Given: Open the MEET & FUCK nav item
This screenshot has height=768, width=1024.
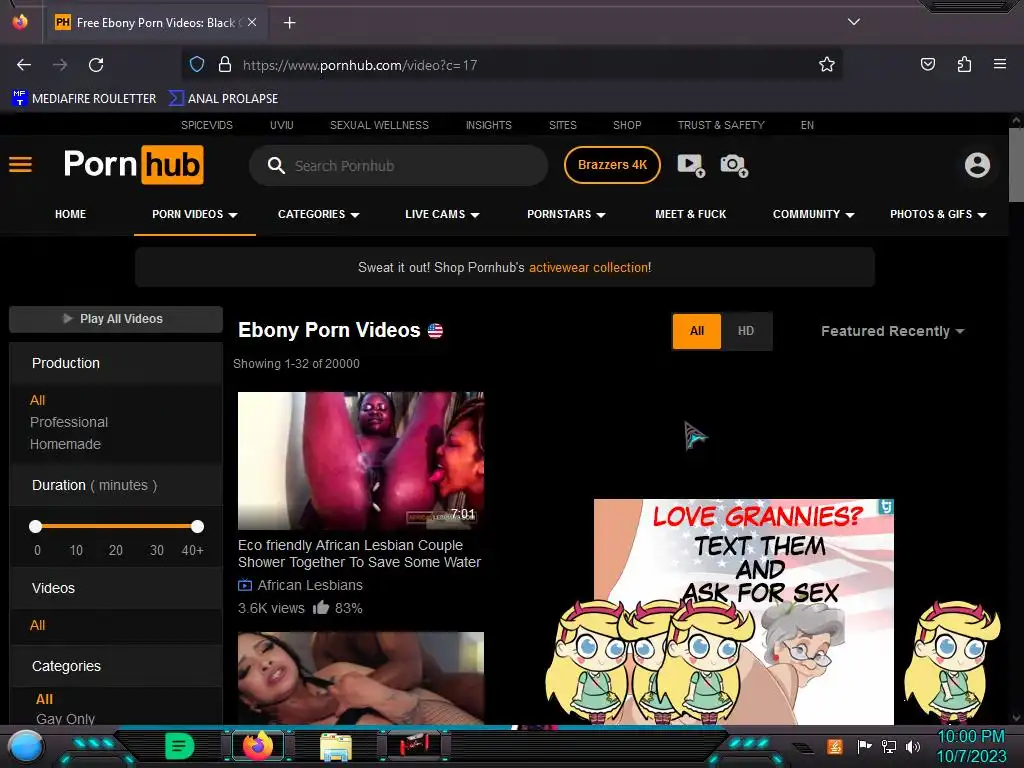Looking at the screenshot, I should coord(690,214).
